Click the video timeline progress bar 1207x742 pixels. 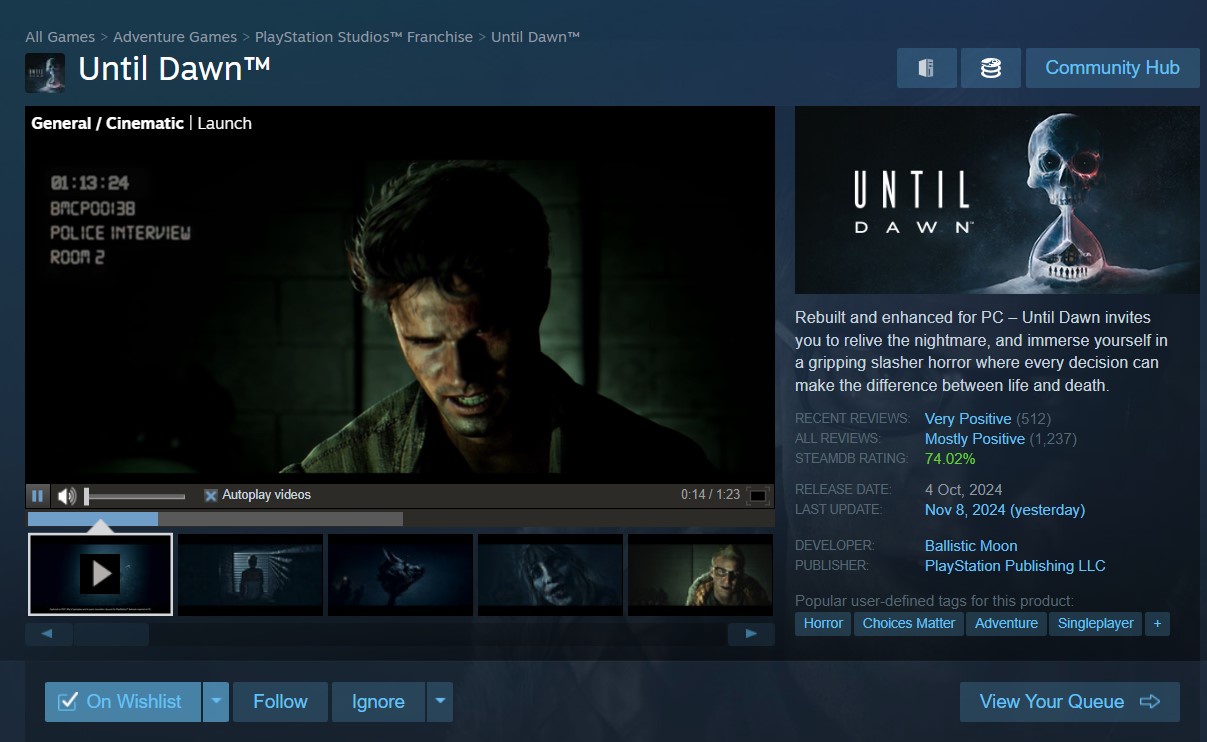tap(400, 519)
